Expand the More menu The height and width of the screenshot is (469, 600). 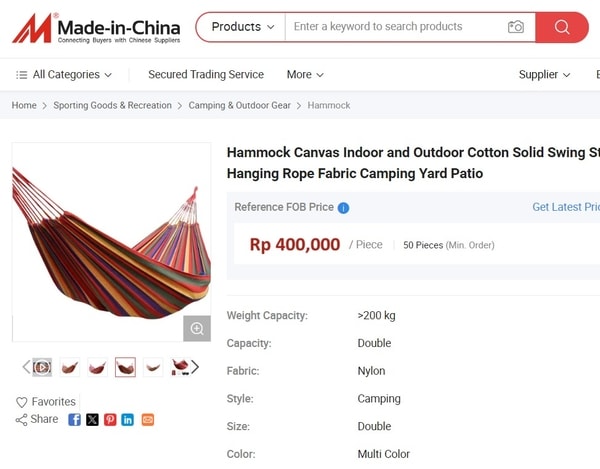click(305, 74)
